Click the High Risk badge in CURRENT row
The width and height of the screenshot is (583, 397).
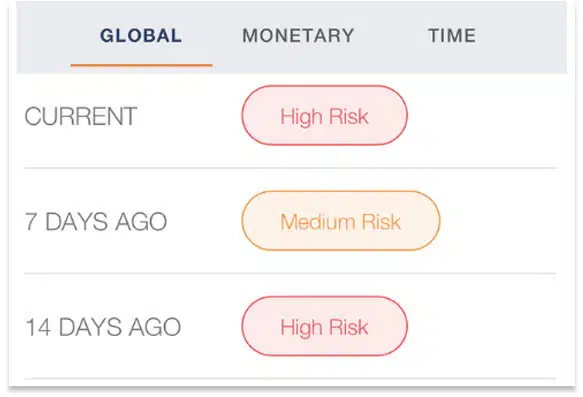325,115
